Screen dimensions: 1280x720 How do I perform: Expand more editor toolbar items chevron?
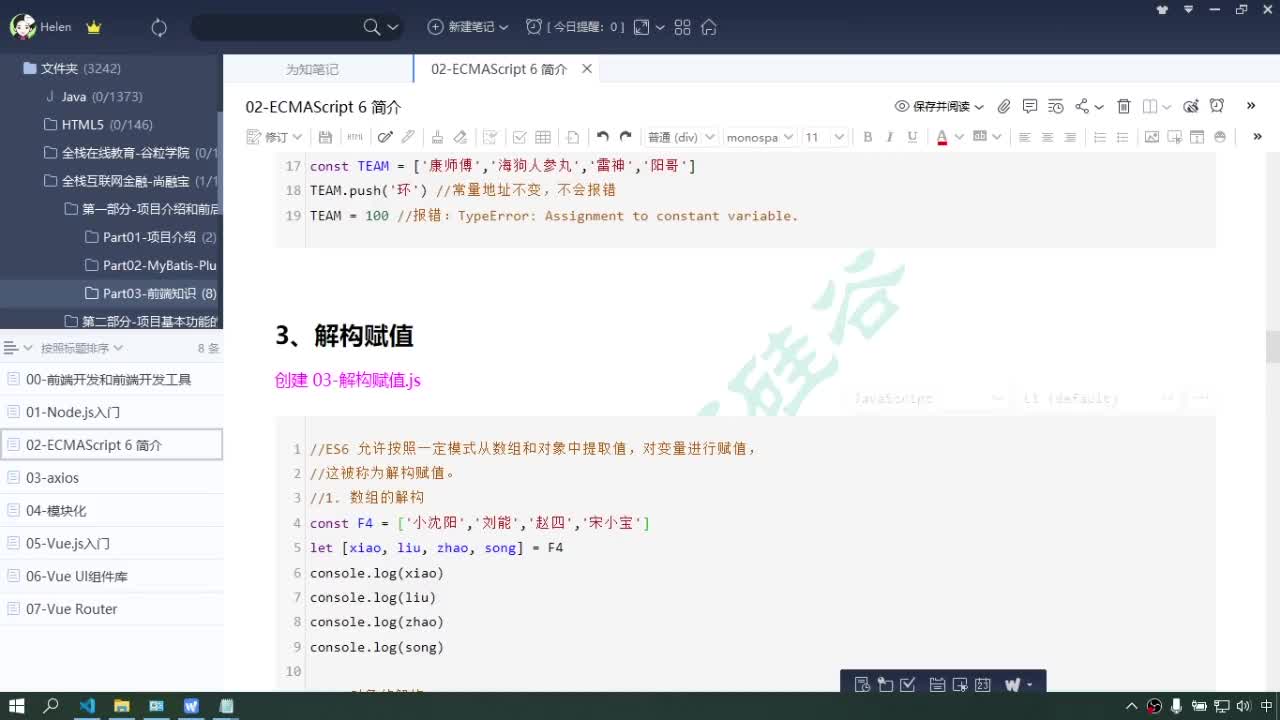1257,137
